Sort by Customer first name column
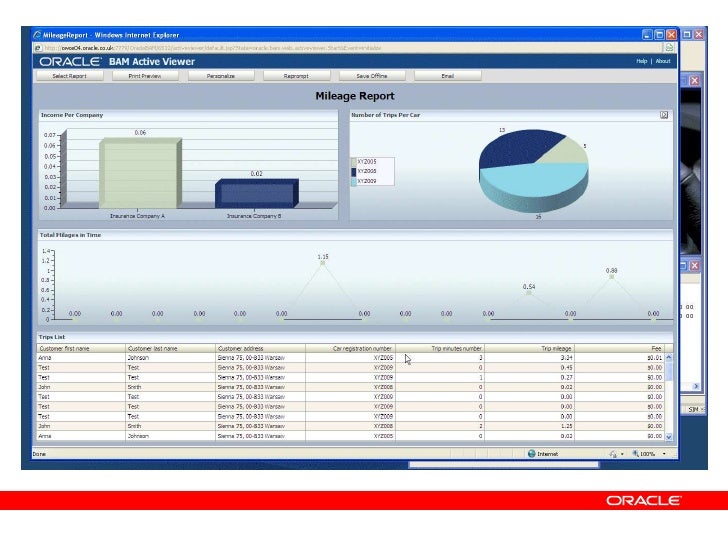The image size is (728, 546). pyautogui.click(x=81, y=348)
